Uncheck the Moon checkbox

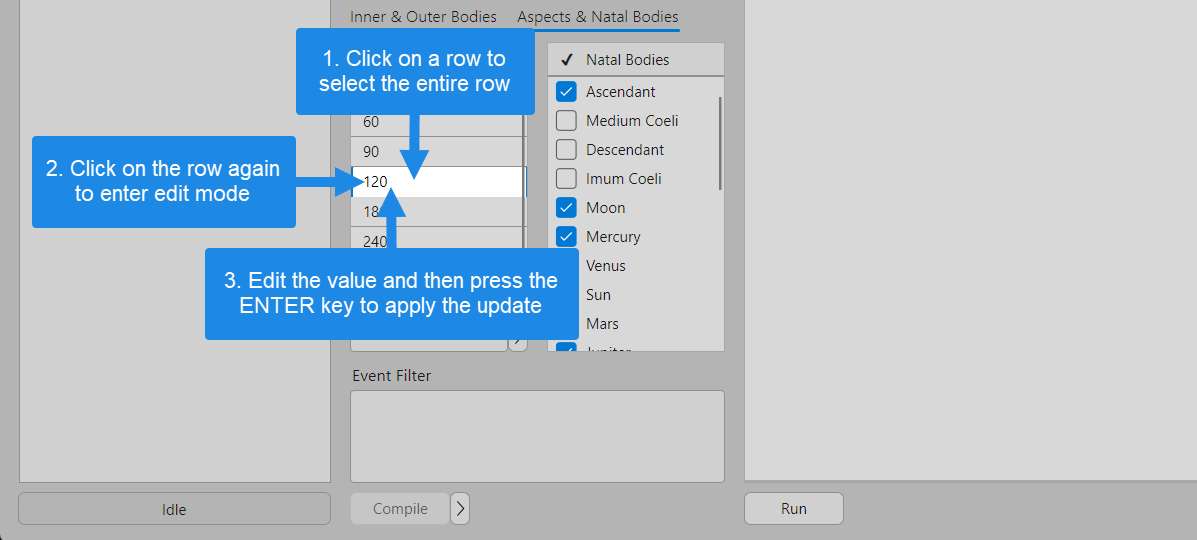point(566,208)
